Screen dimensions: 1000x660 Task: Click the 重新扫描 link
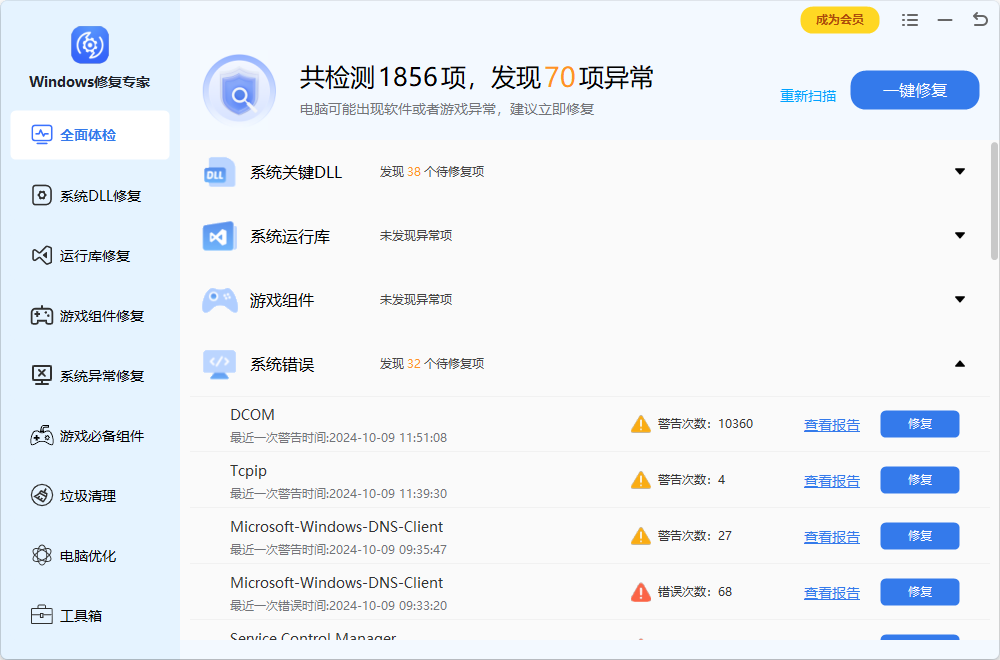point(808,96)
